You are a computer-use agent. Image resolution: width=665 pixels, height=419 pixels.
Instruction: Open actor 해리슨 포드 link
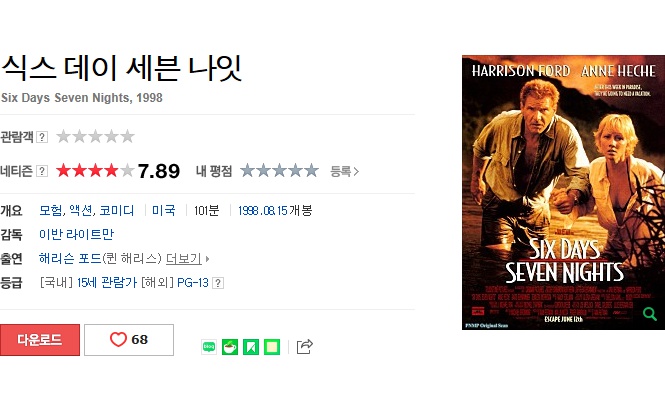click(70, 258)
